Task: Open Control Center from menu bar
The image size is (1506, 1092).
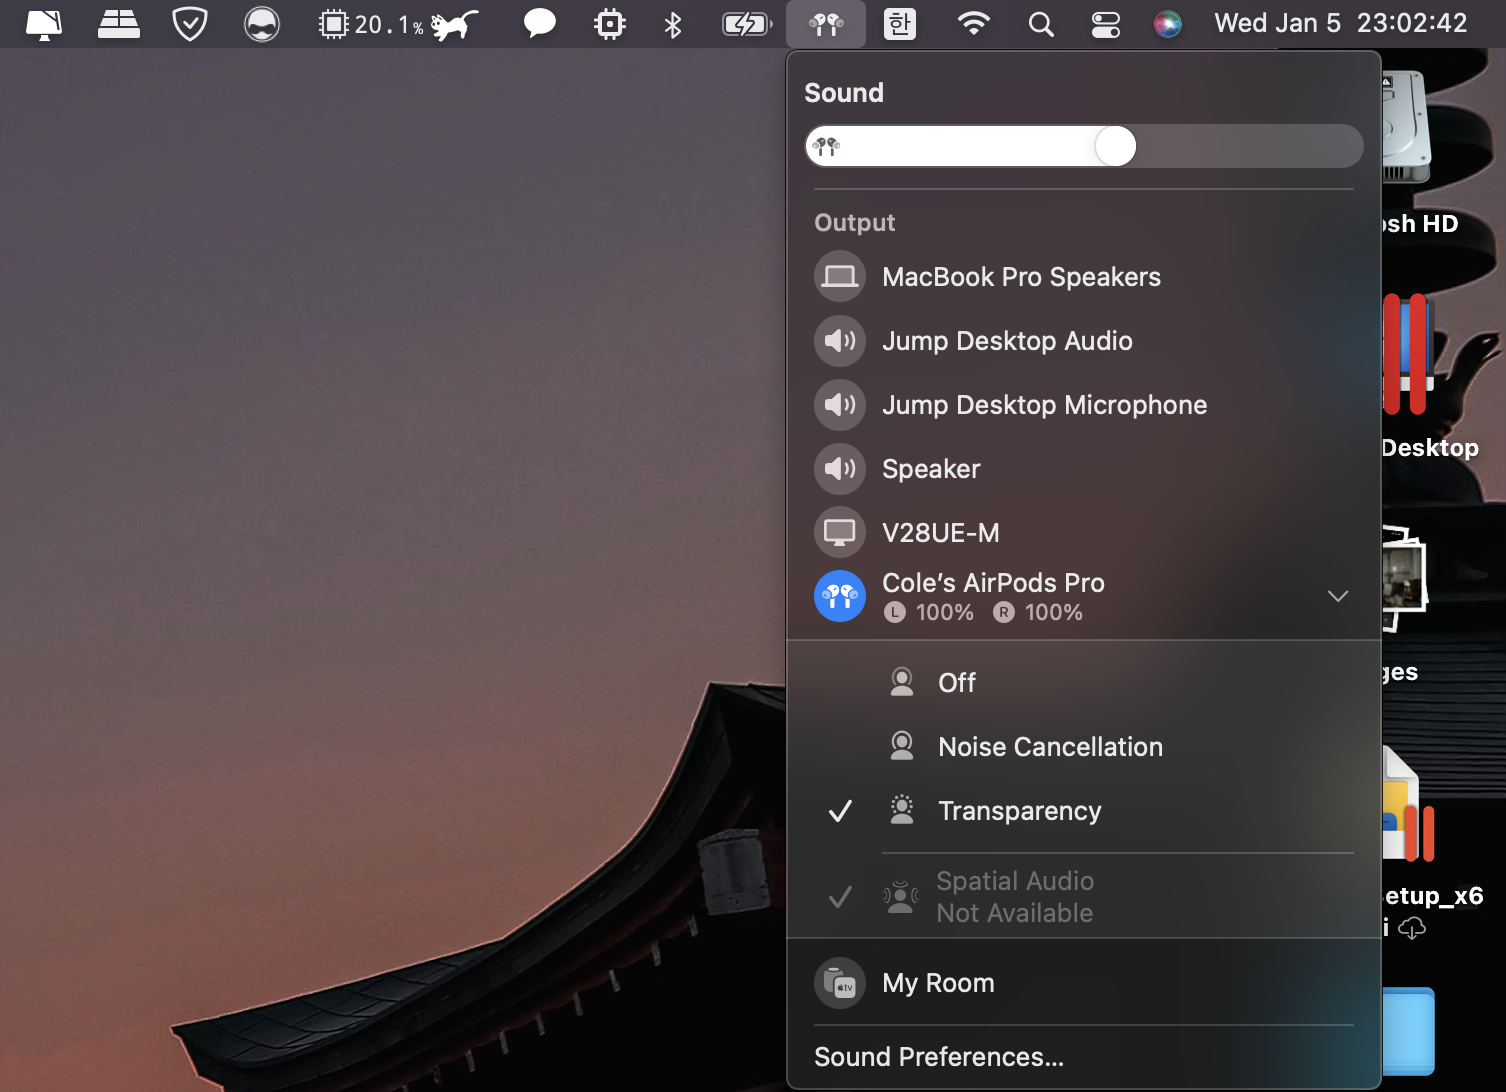Action: click(1105, 24)
